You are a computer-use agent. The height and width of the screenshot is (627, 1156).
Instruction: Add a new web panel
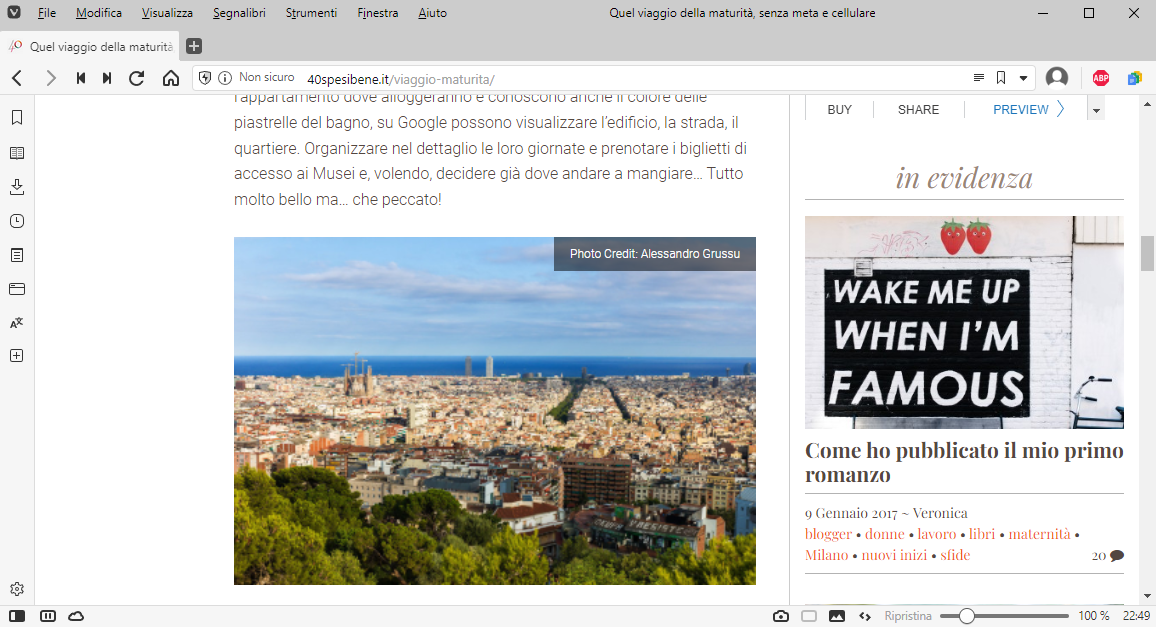(17, 356)
